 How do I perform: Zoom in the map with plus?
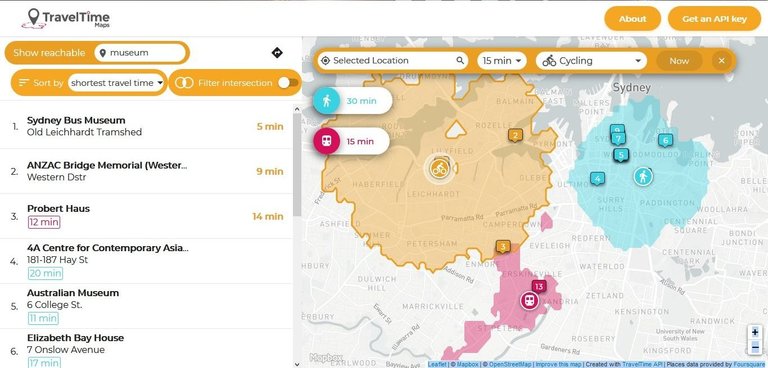pyautogui.click(x=755, y=332)
